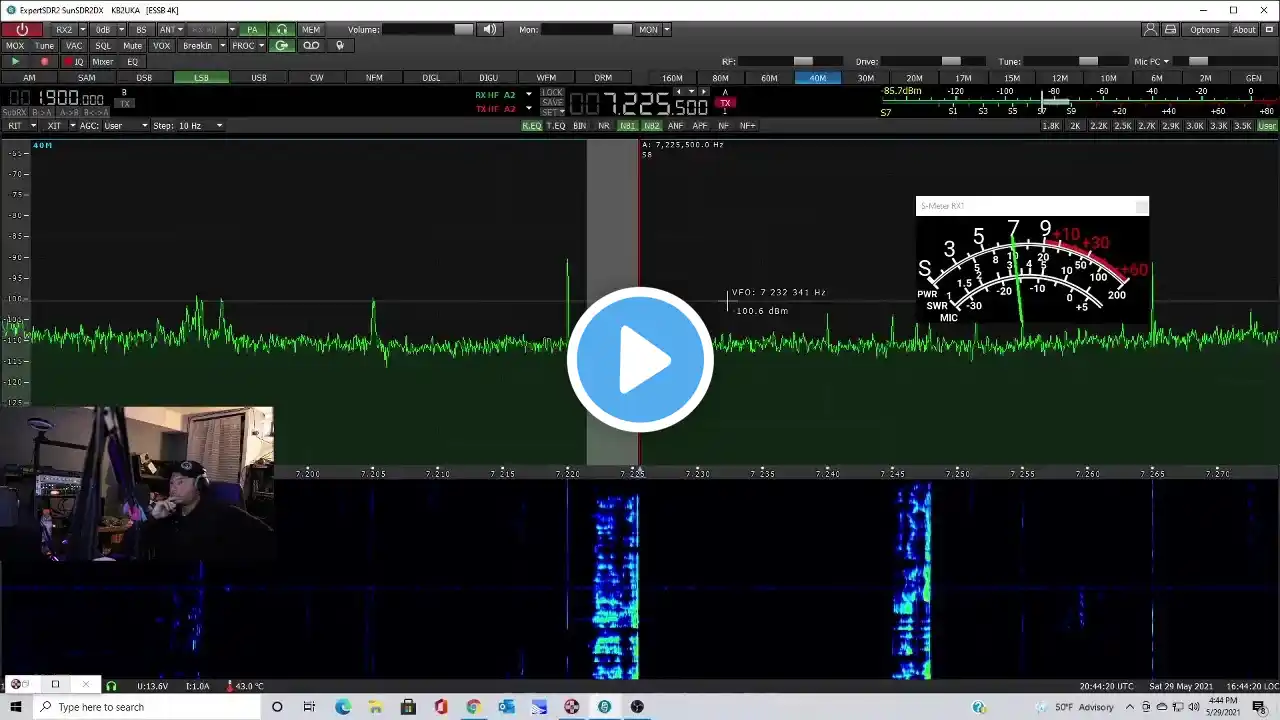The image size is (1280, 720).
Task: Toggle the headphones audio icon
Action: tap(282, 30)
